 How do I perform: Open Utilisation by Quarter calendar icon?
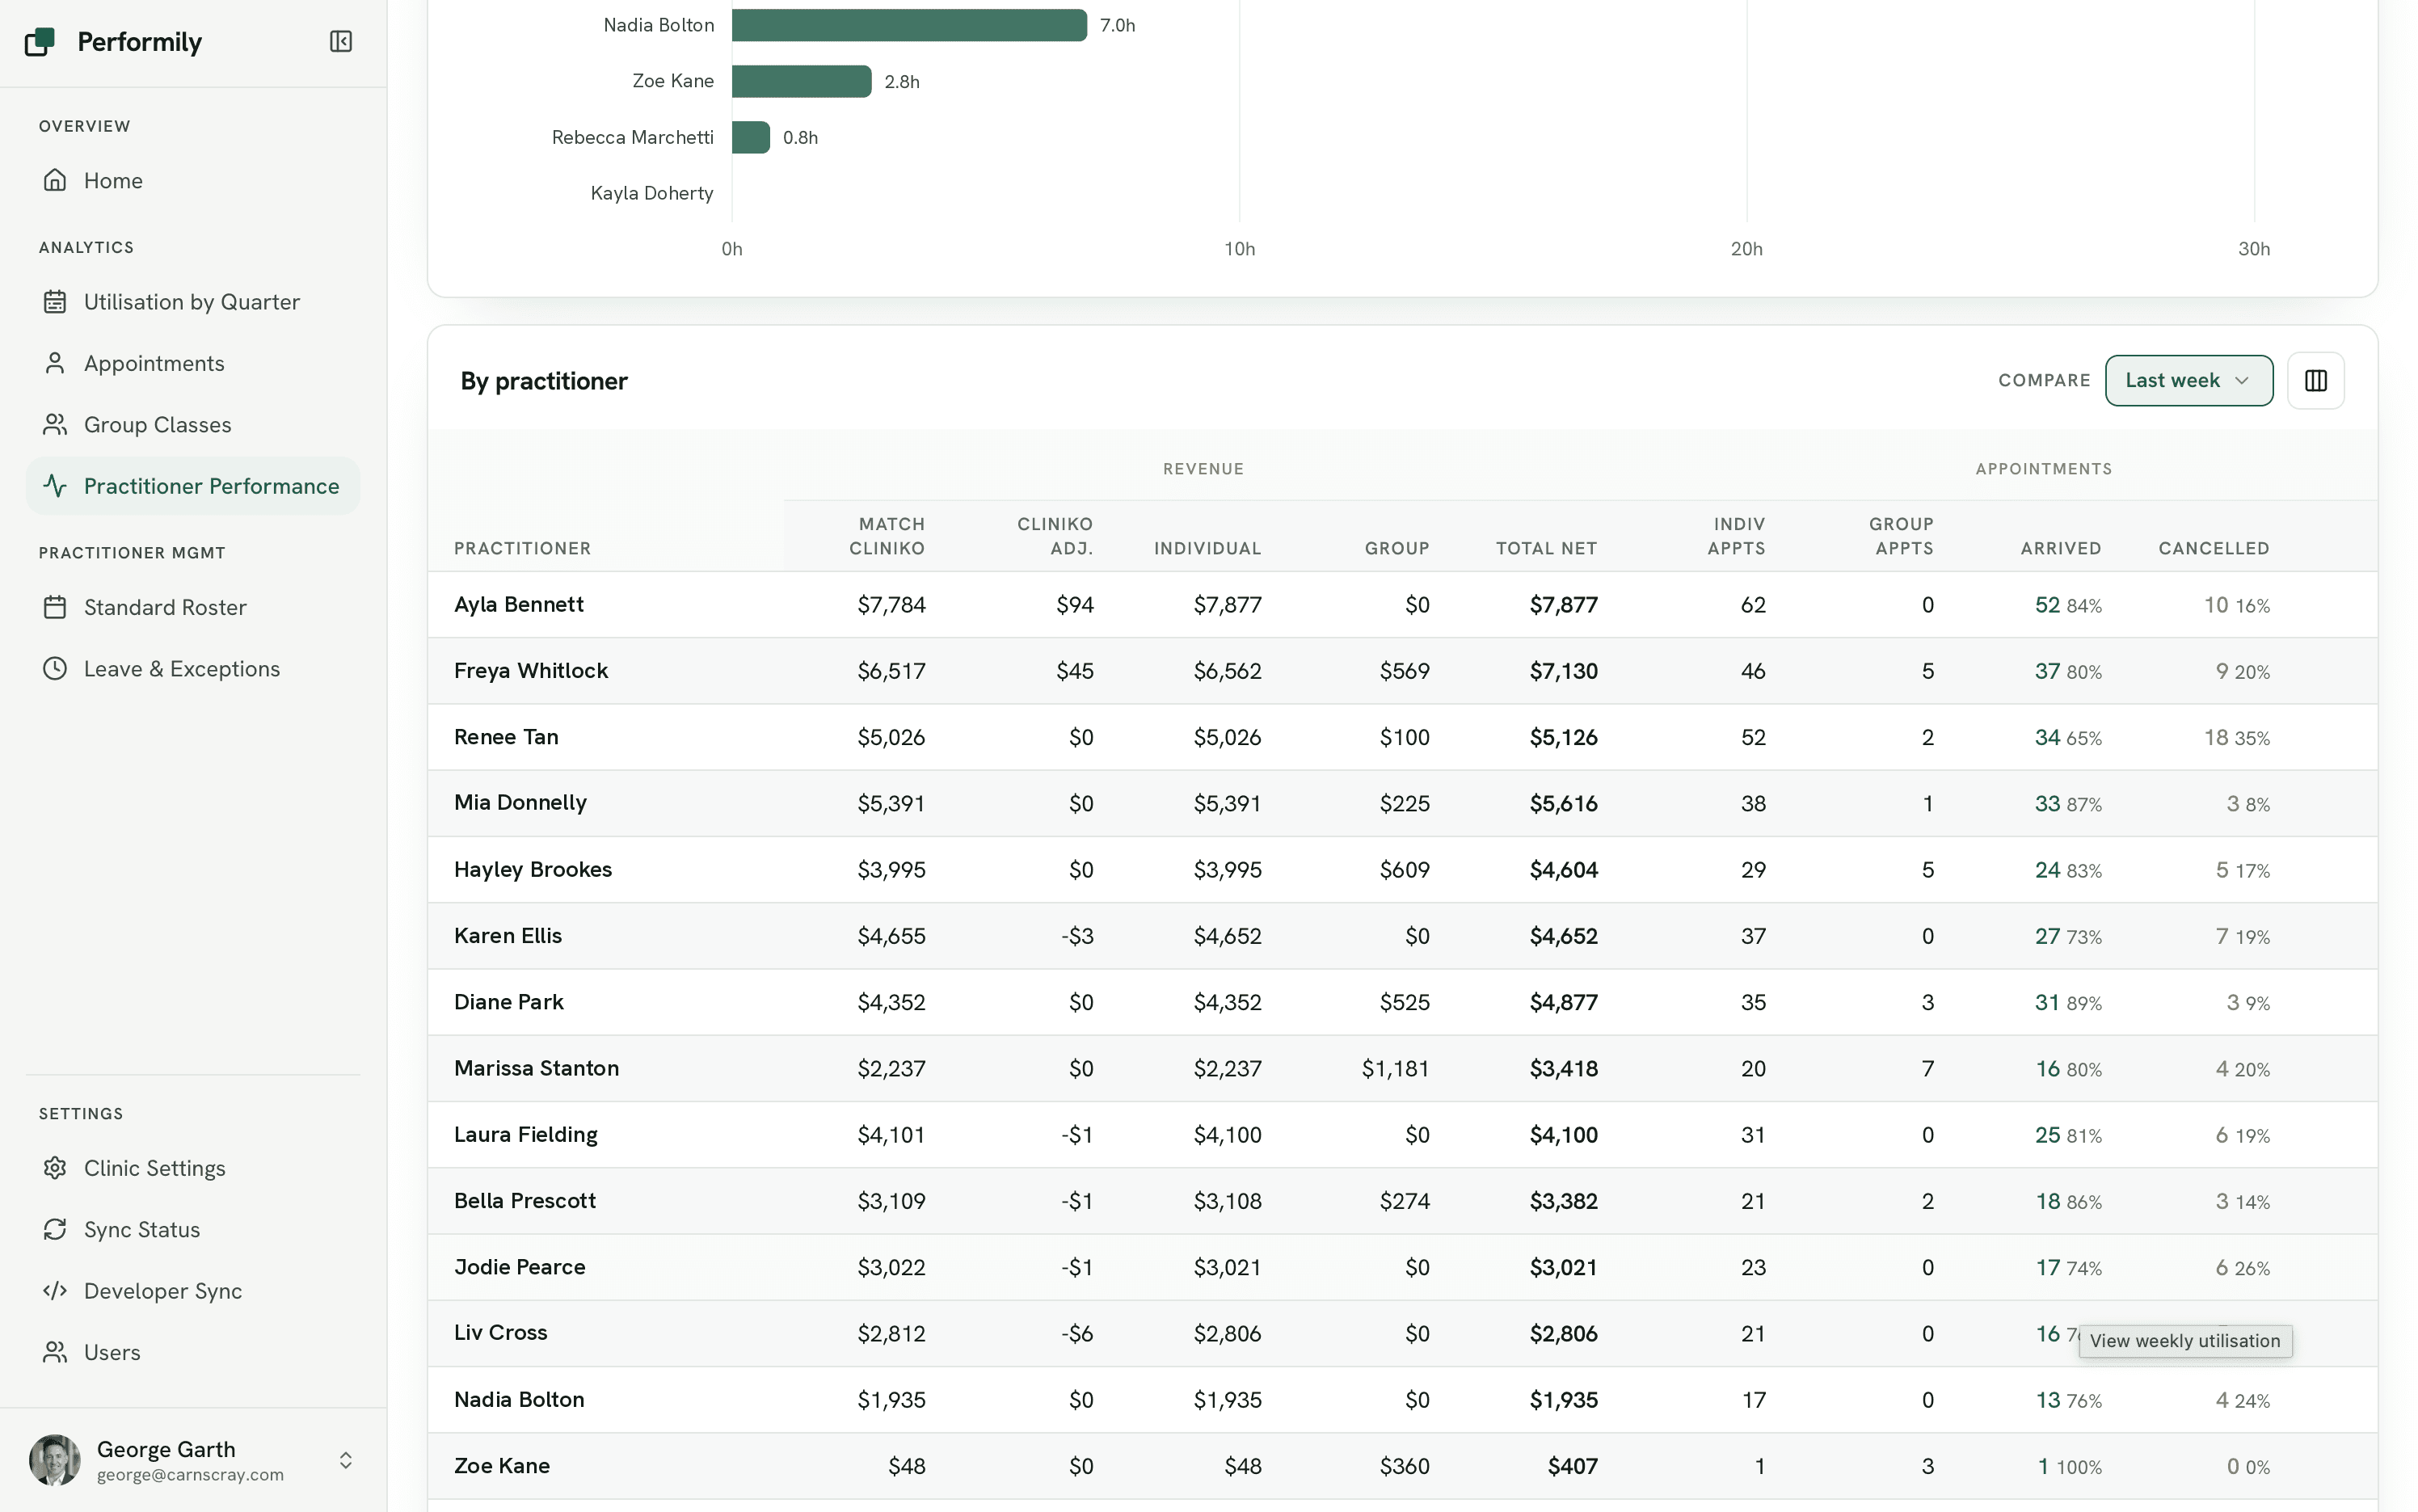[x=55, y=301]
